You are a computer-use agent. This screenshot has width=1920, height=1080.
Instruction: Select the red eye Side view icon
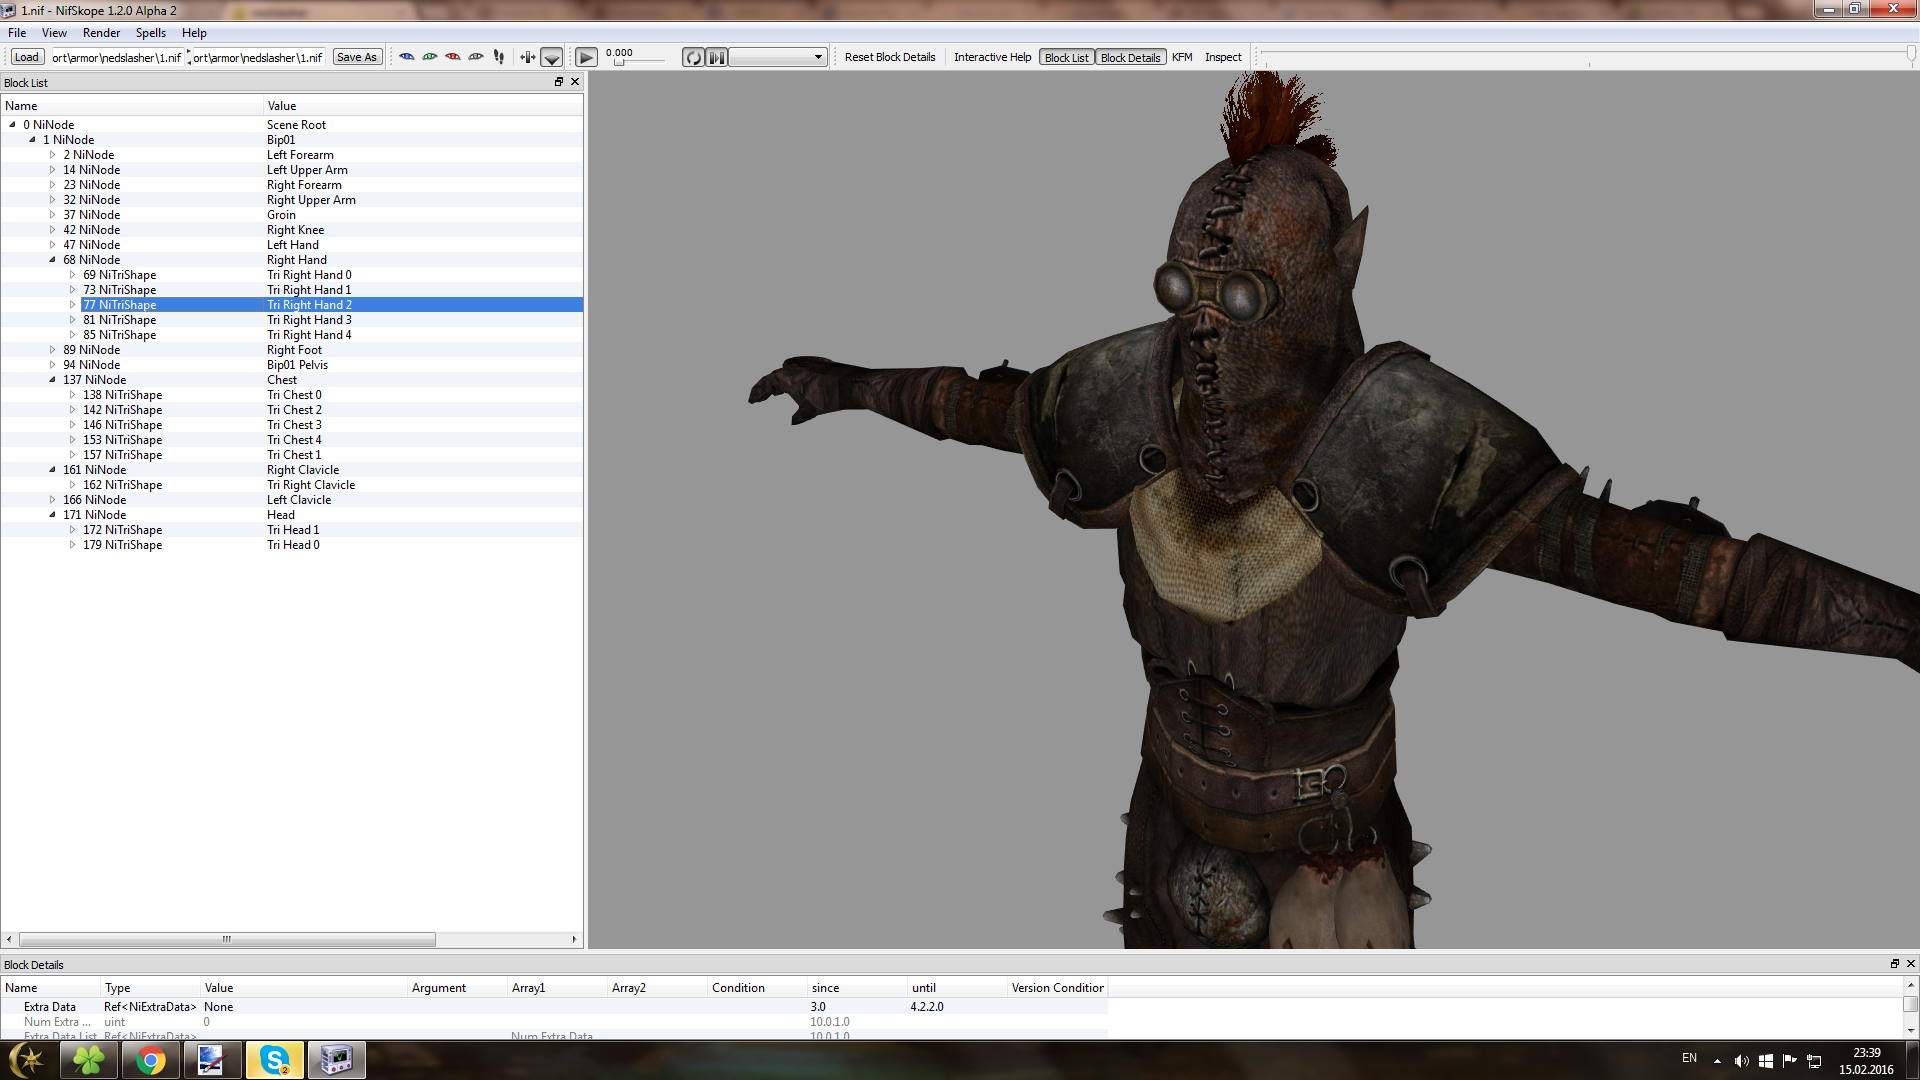pos(453,57)
